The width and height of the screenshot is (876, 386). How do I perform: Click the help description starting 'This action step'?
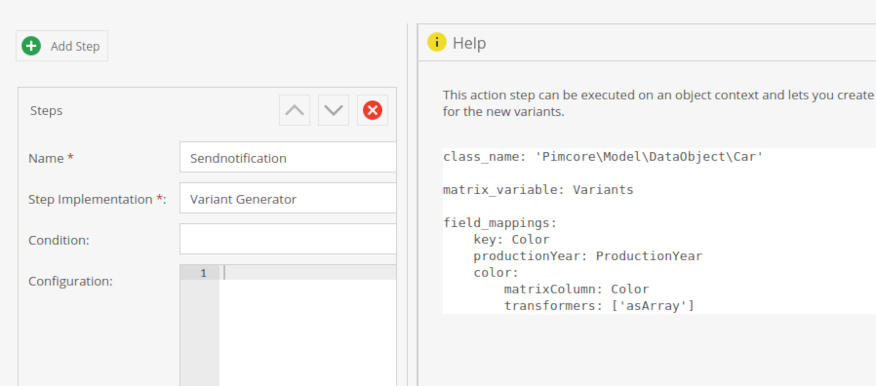[x=659, y=95]
